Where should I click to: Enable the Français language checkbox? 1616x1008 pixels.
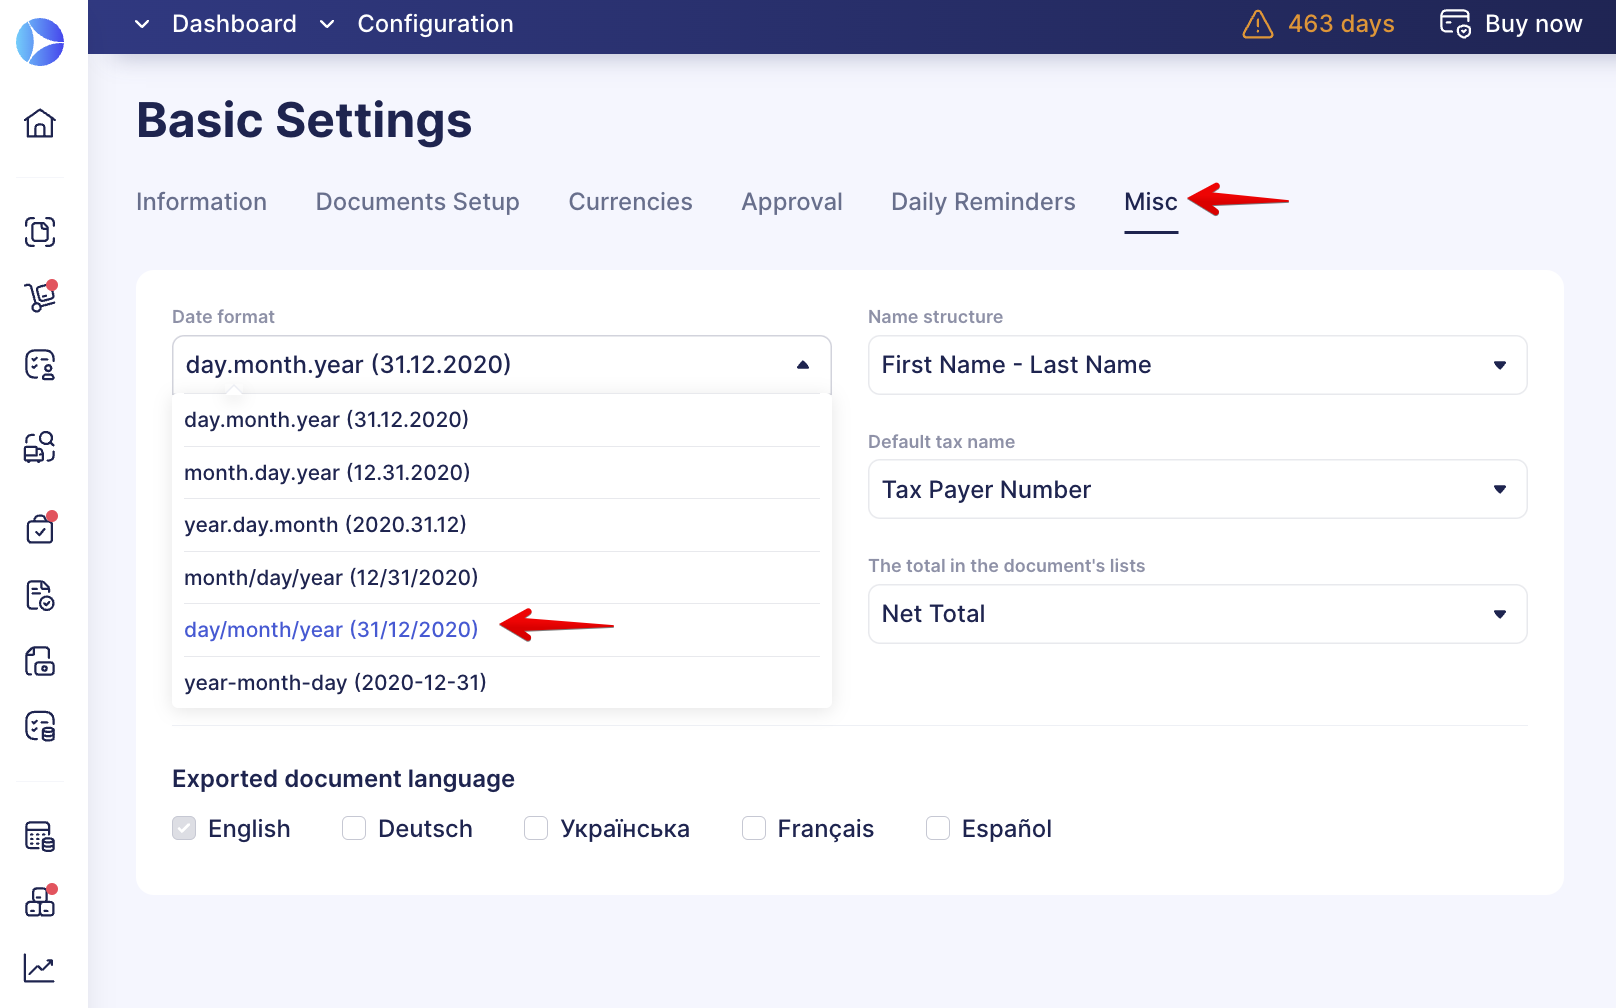coord(754,828)
